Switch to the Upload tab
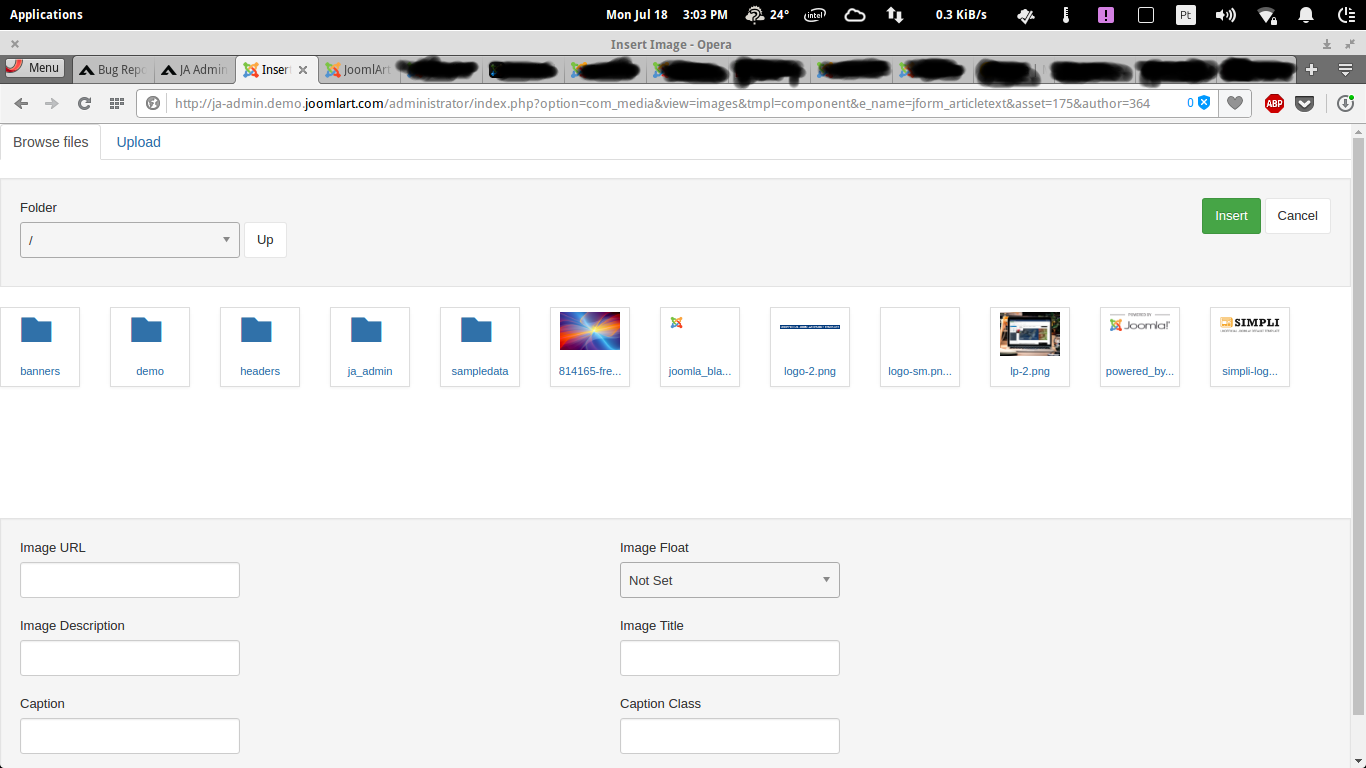1366x768 pixels. tap(138, 142)
